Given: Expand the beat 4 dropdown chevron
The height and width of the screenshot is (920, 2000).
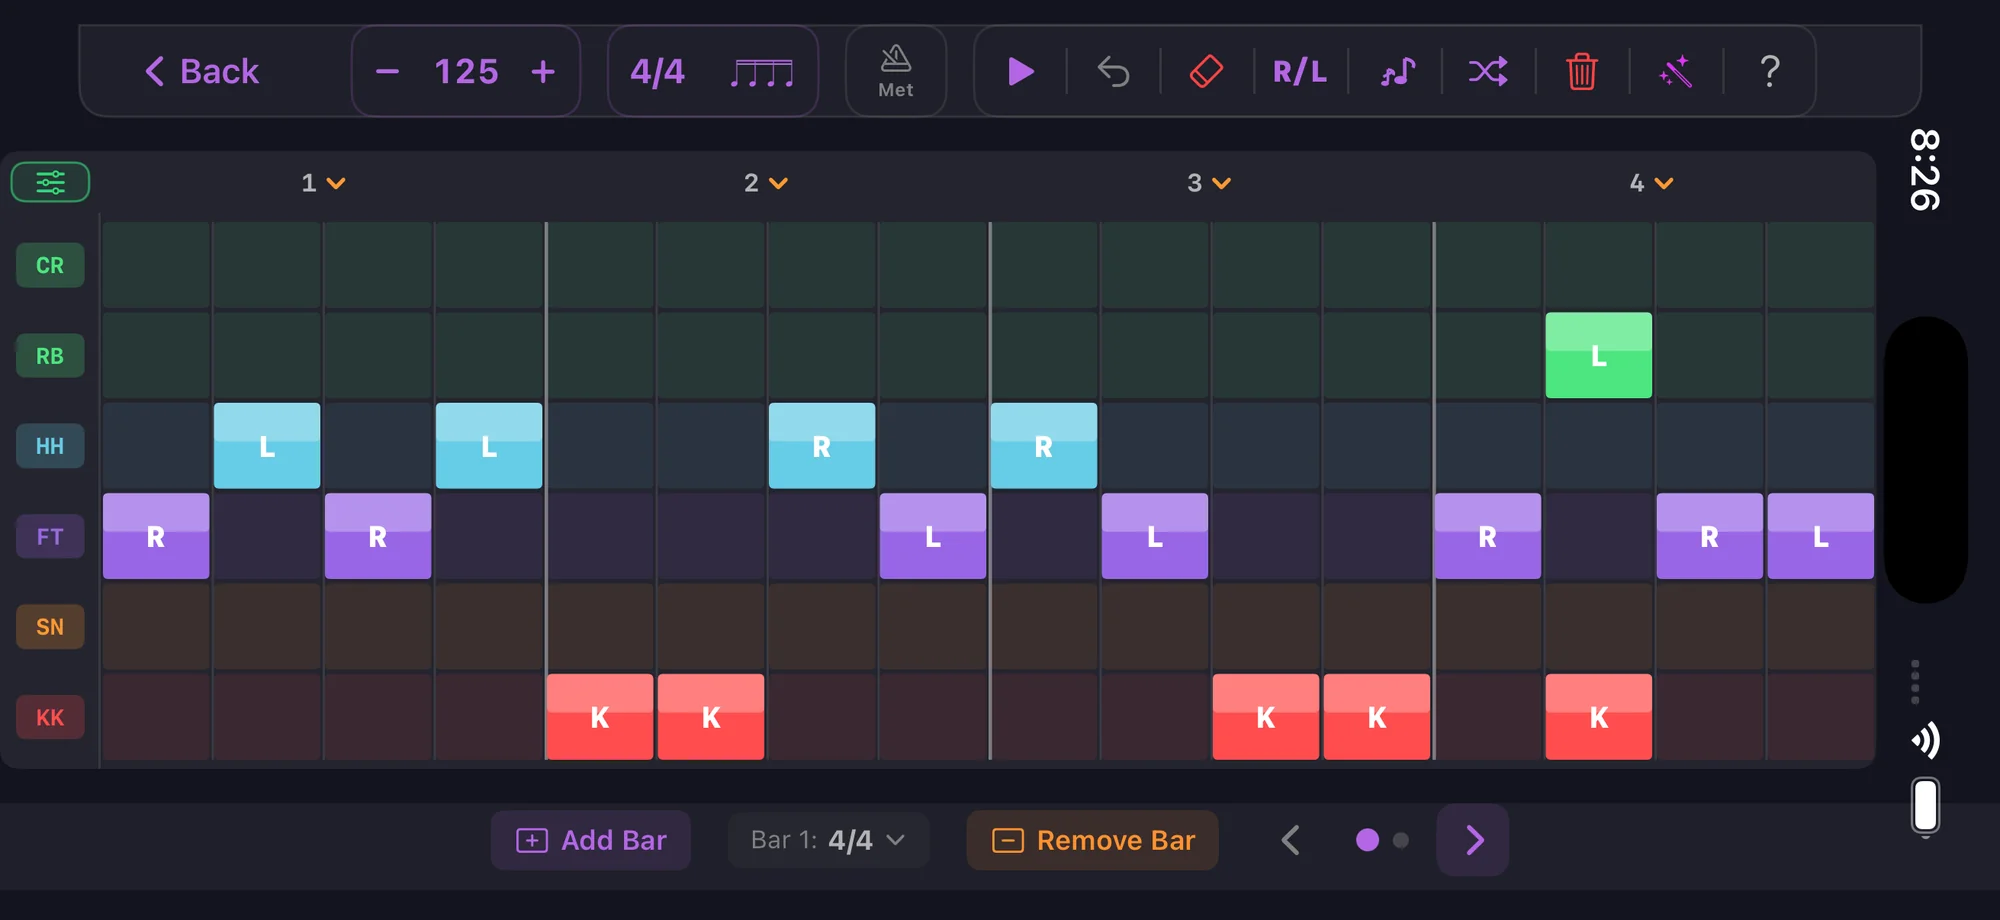Looking at the screenshot, I should pyautogui.click(x=1664, y=183).
